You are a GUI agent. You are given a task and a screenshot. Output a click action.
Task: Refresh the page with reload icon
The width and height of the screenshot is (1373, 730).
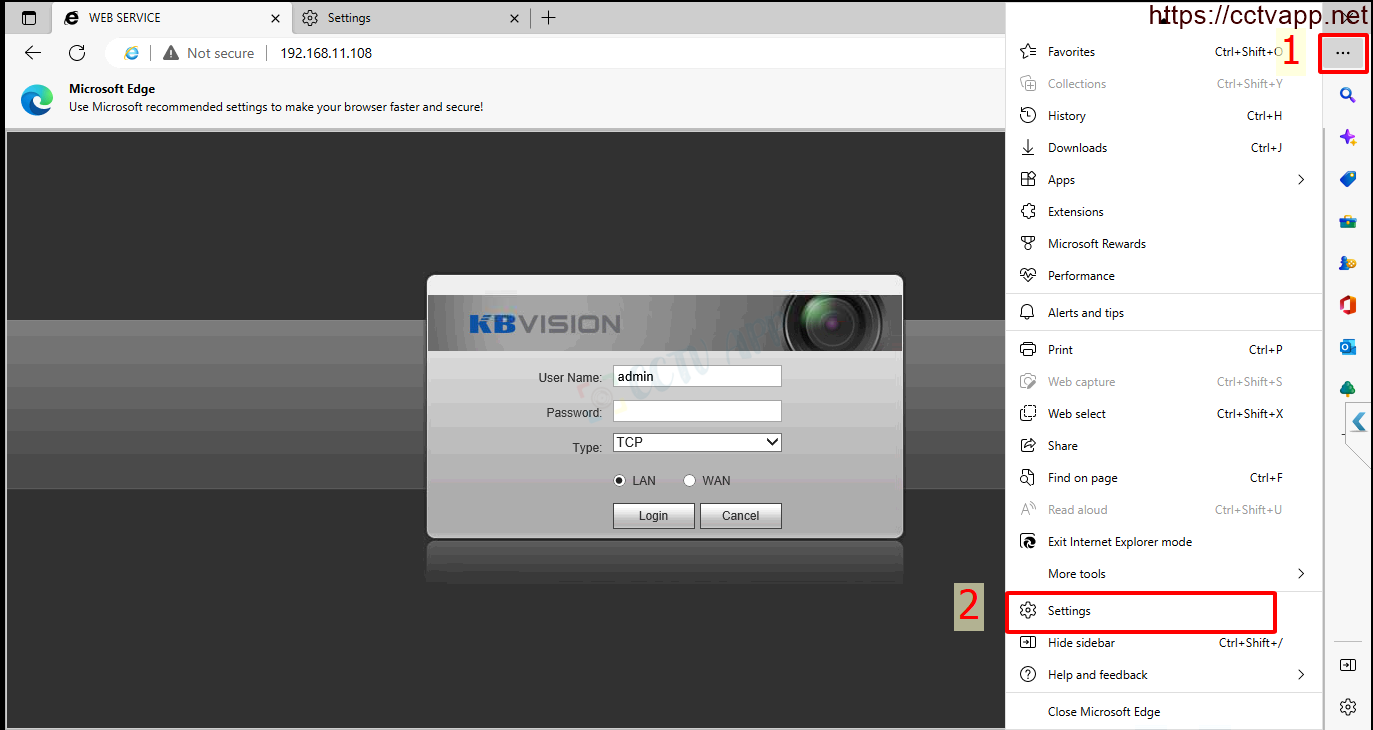[x=77, y=53]
